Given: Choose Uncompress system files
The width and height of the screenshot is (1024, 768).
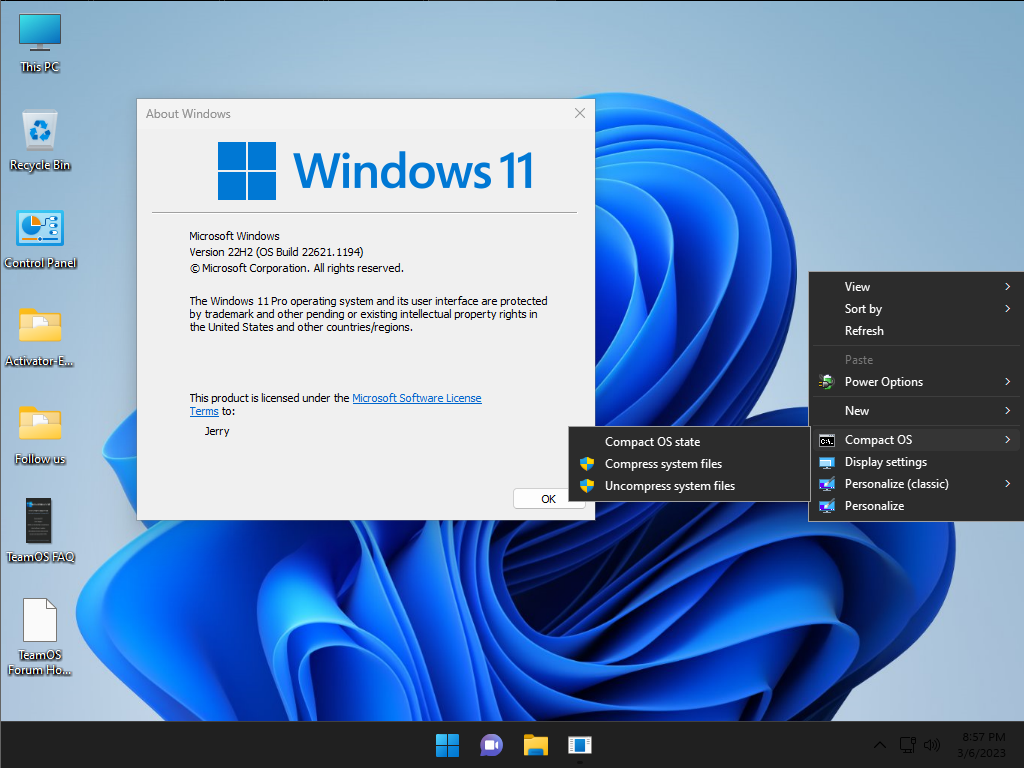Looking at the screenshot, I should (689, 486).
